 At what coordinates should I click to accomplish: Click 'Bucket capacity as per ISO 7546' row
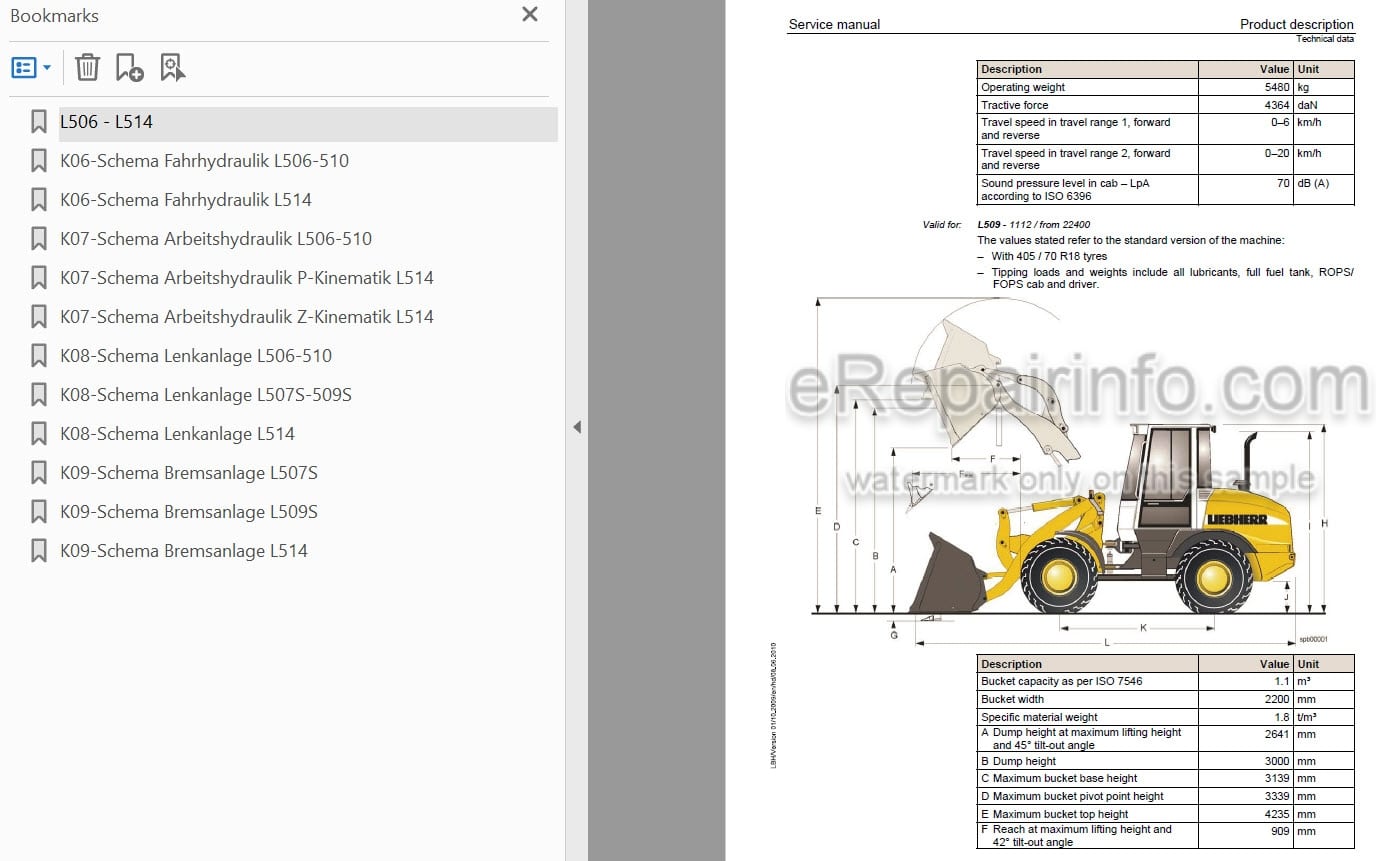1165,681
